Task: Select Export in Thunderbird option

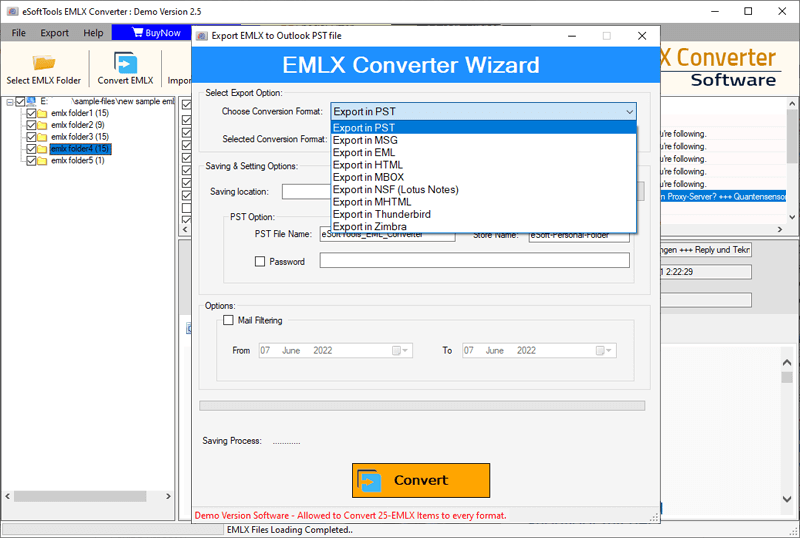Action: pos(484,214)
